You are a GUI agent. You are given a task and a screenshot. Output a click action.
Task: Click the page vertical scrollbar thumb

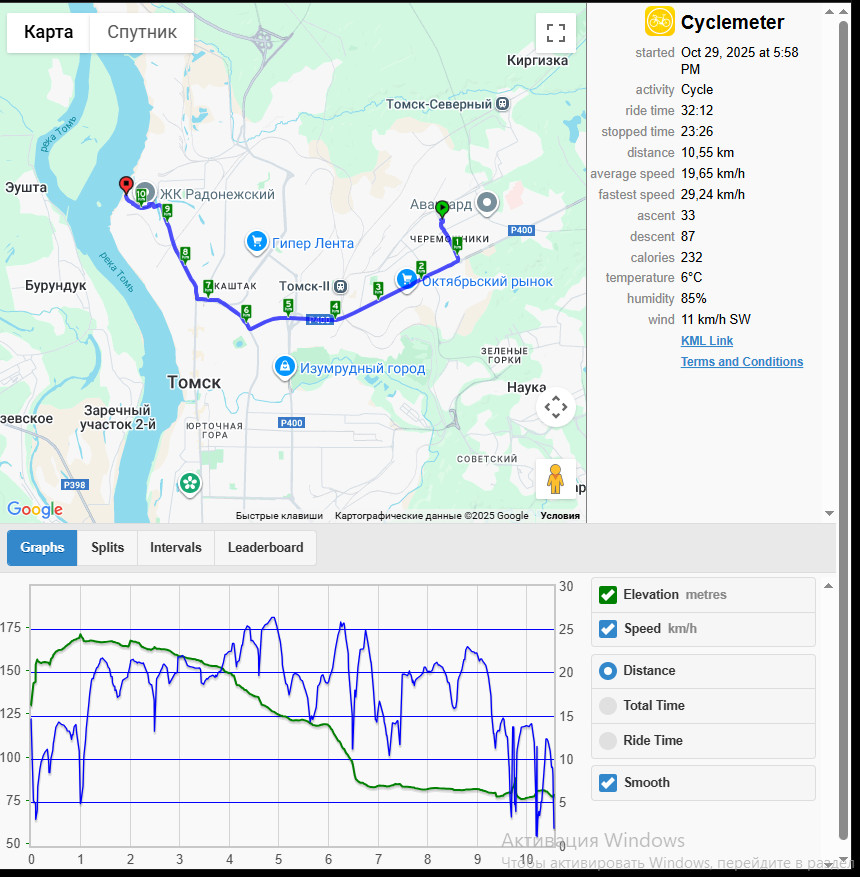tap(844, 431)
